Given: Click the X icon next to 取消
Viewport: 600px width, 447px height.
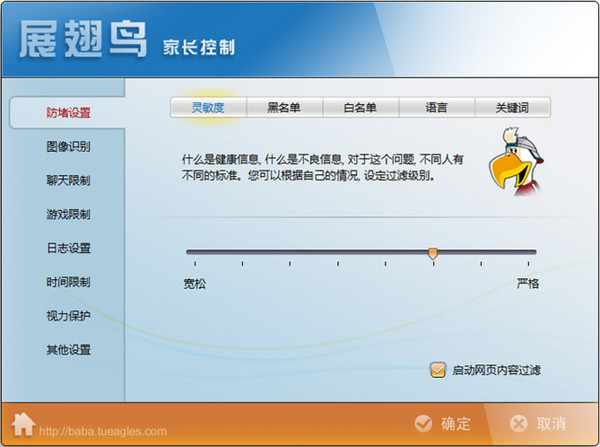Looking at the screenshot, I should [518, 424].
